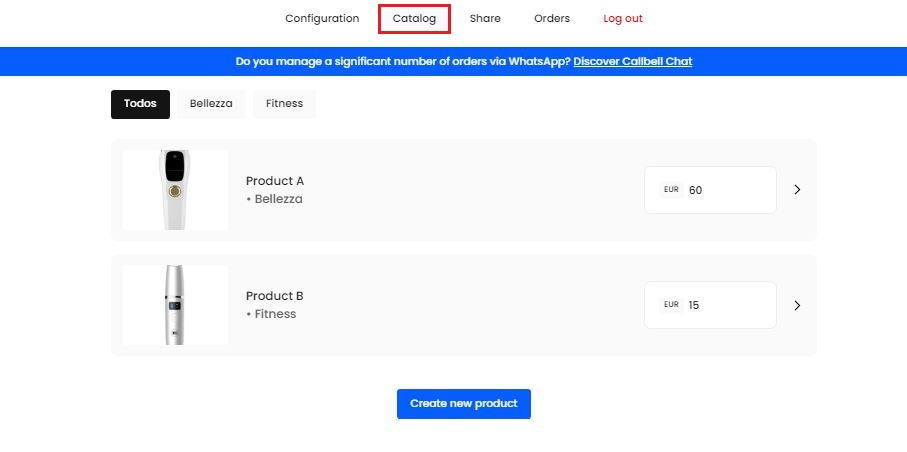Click the EUR badge for Product A
This screenshot has height=452, width=907.
coord(671,190)
